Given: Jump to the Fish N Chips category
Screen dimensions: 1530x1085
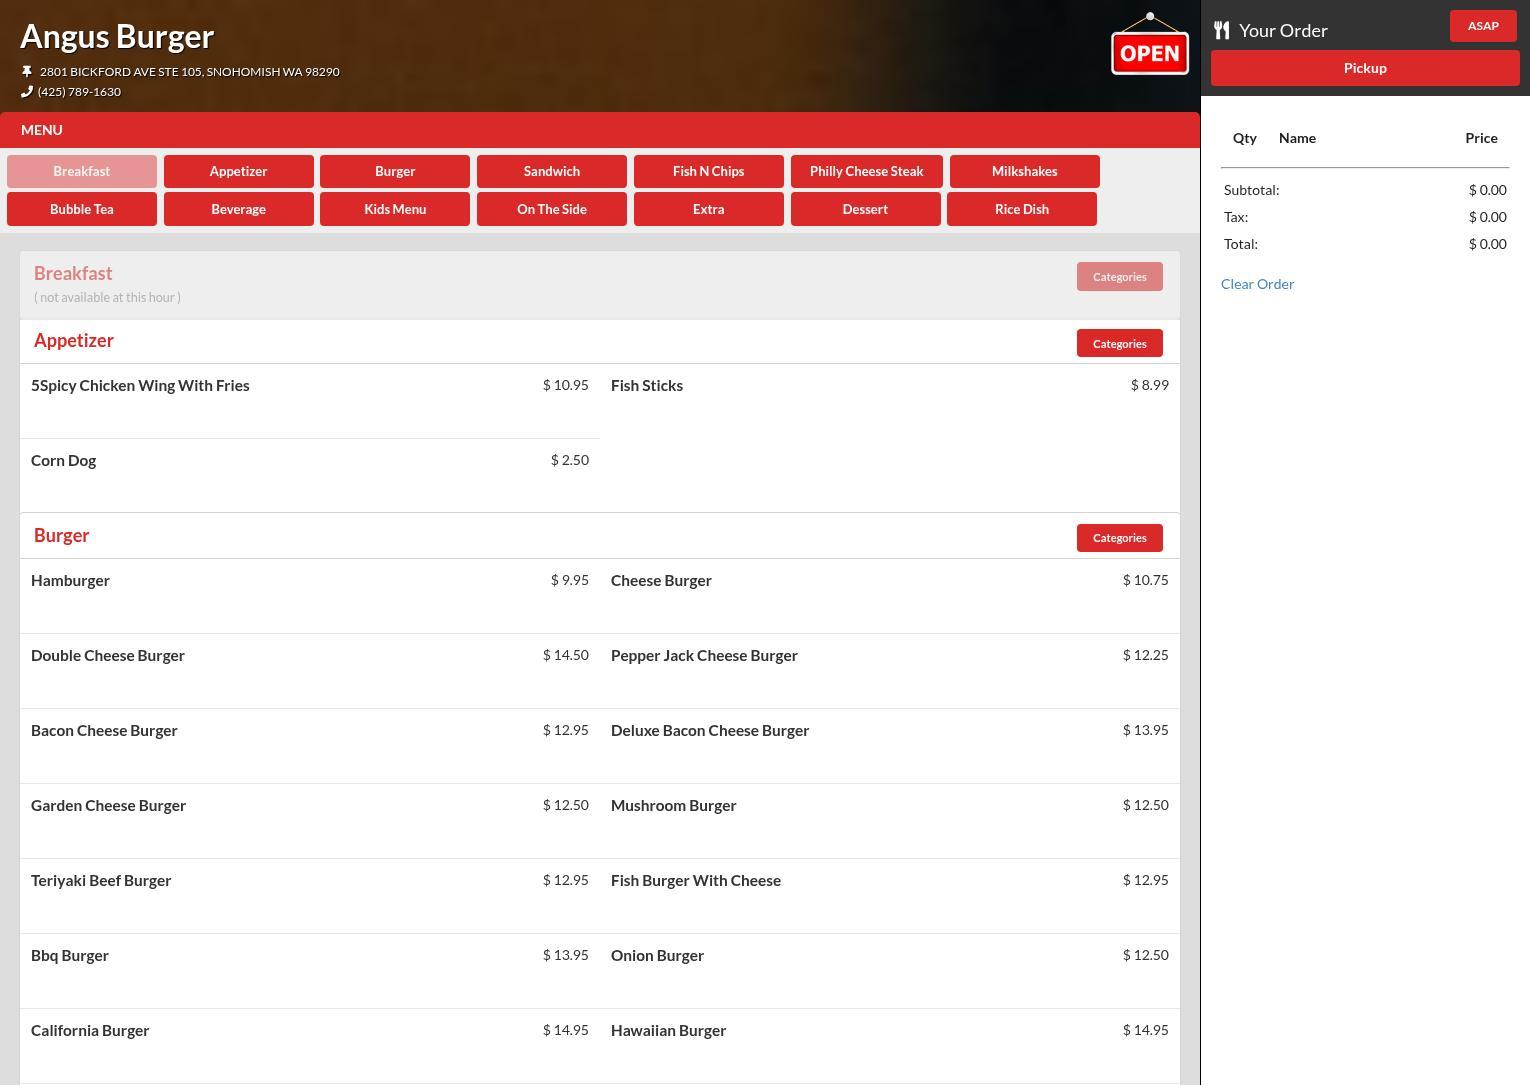Looking at the screenshot, I should (708, 171).
